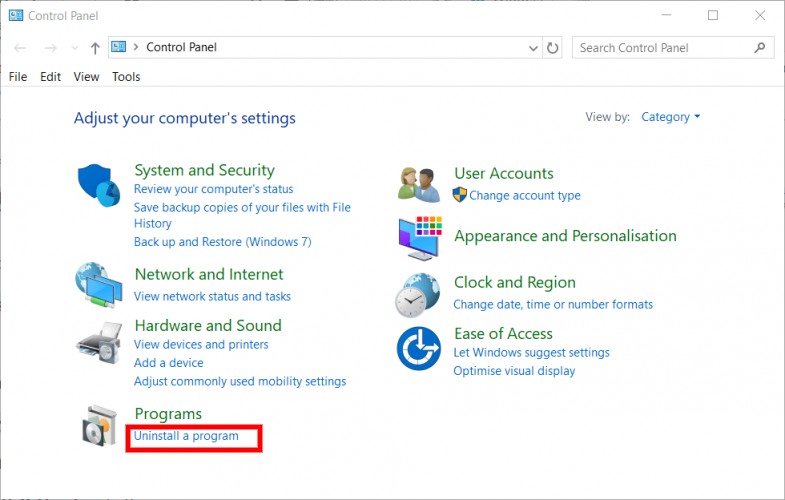Click the Programs disc box icon
The image size is (785, 500).
coord(100,425)
